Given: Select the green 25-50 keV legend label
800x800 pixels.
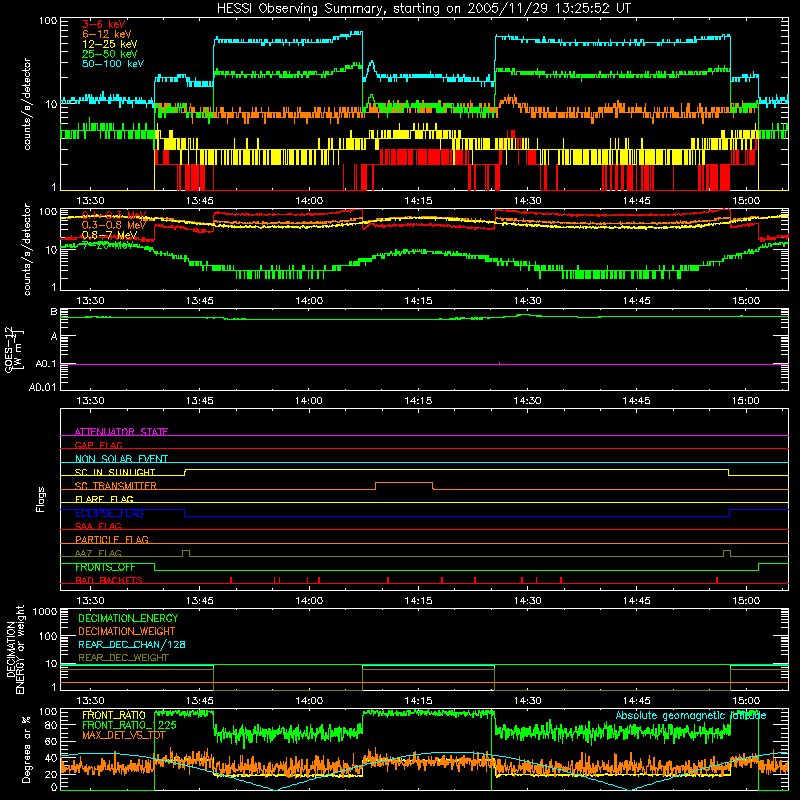Looking at the screenshot, I should [109, 54].
